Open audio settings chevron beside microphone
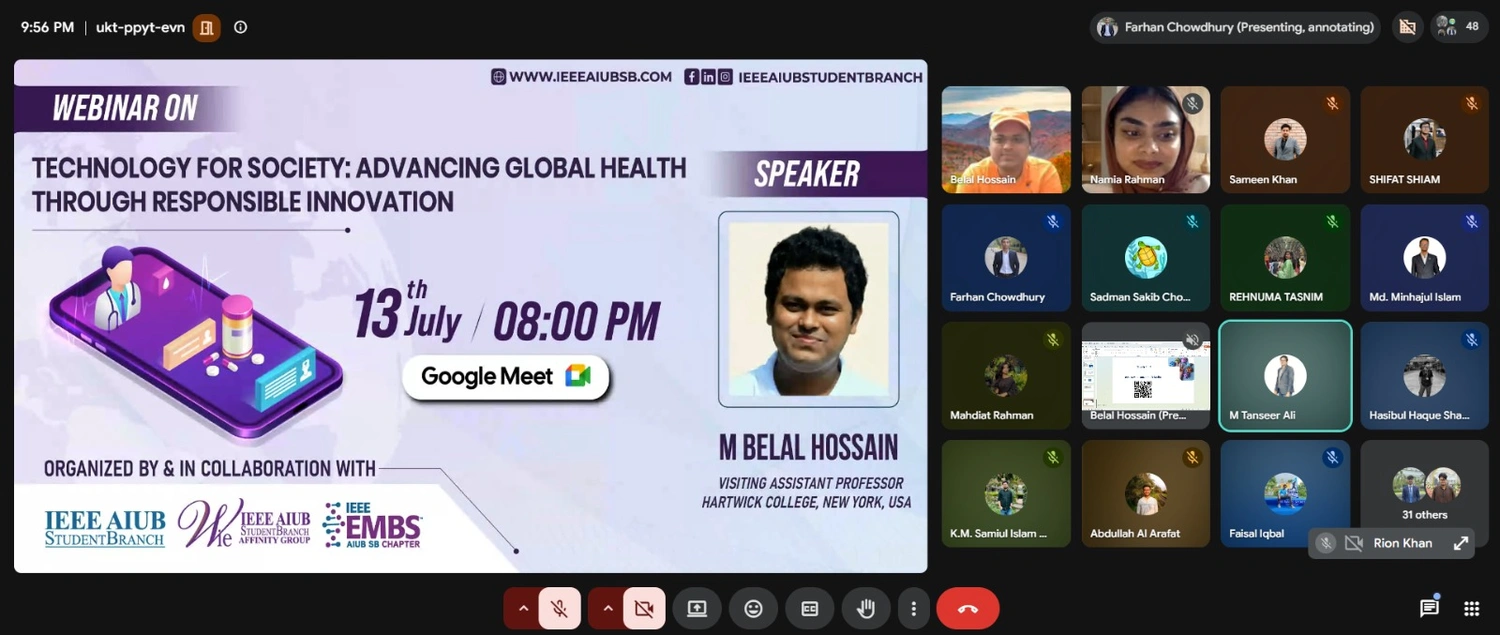Image resolution: width=1500 pixels, height=635 pixels. tap(522, 608)
